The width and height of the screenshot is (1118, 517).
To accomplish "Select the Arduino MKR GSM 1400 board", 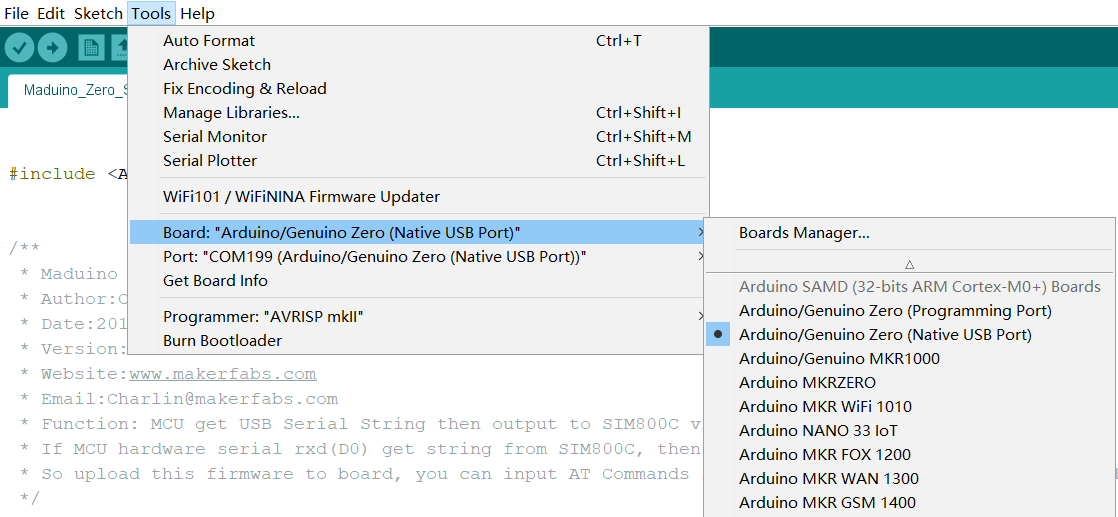I will pos(910,503).
